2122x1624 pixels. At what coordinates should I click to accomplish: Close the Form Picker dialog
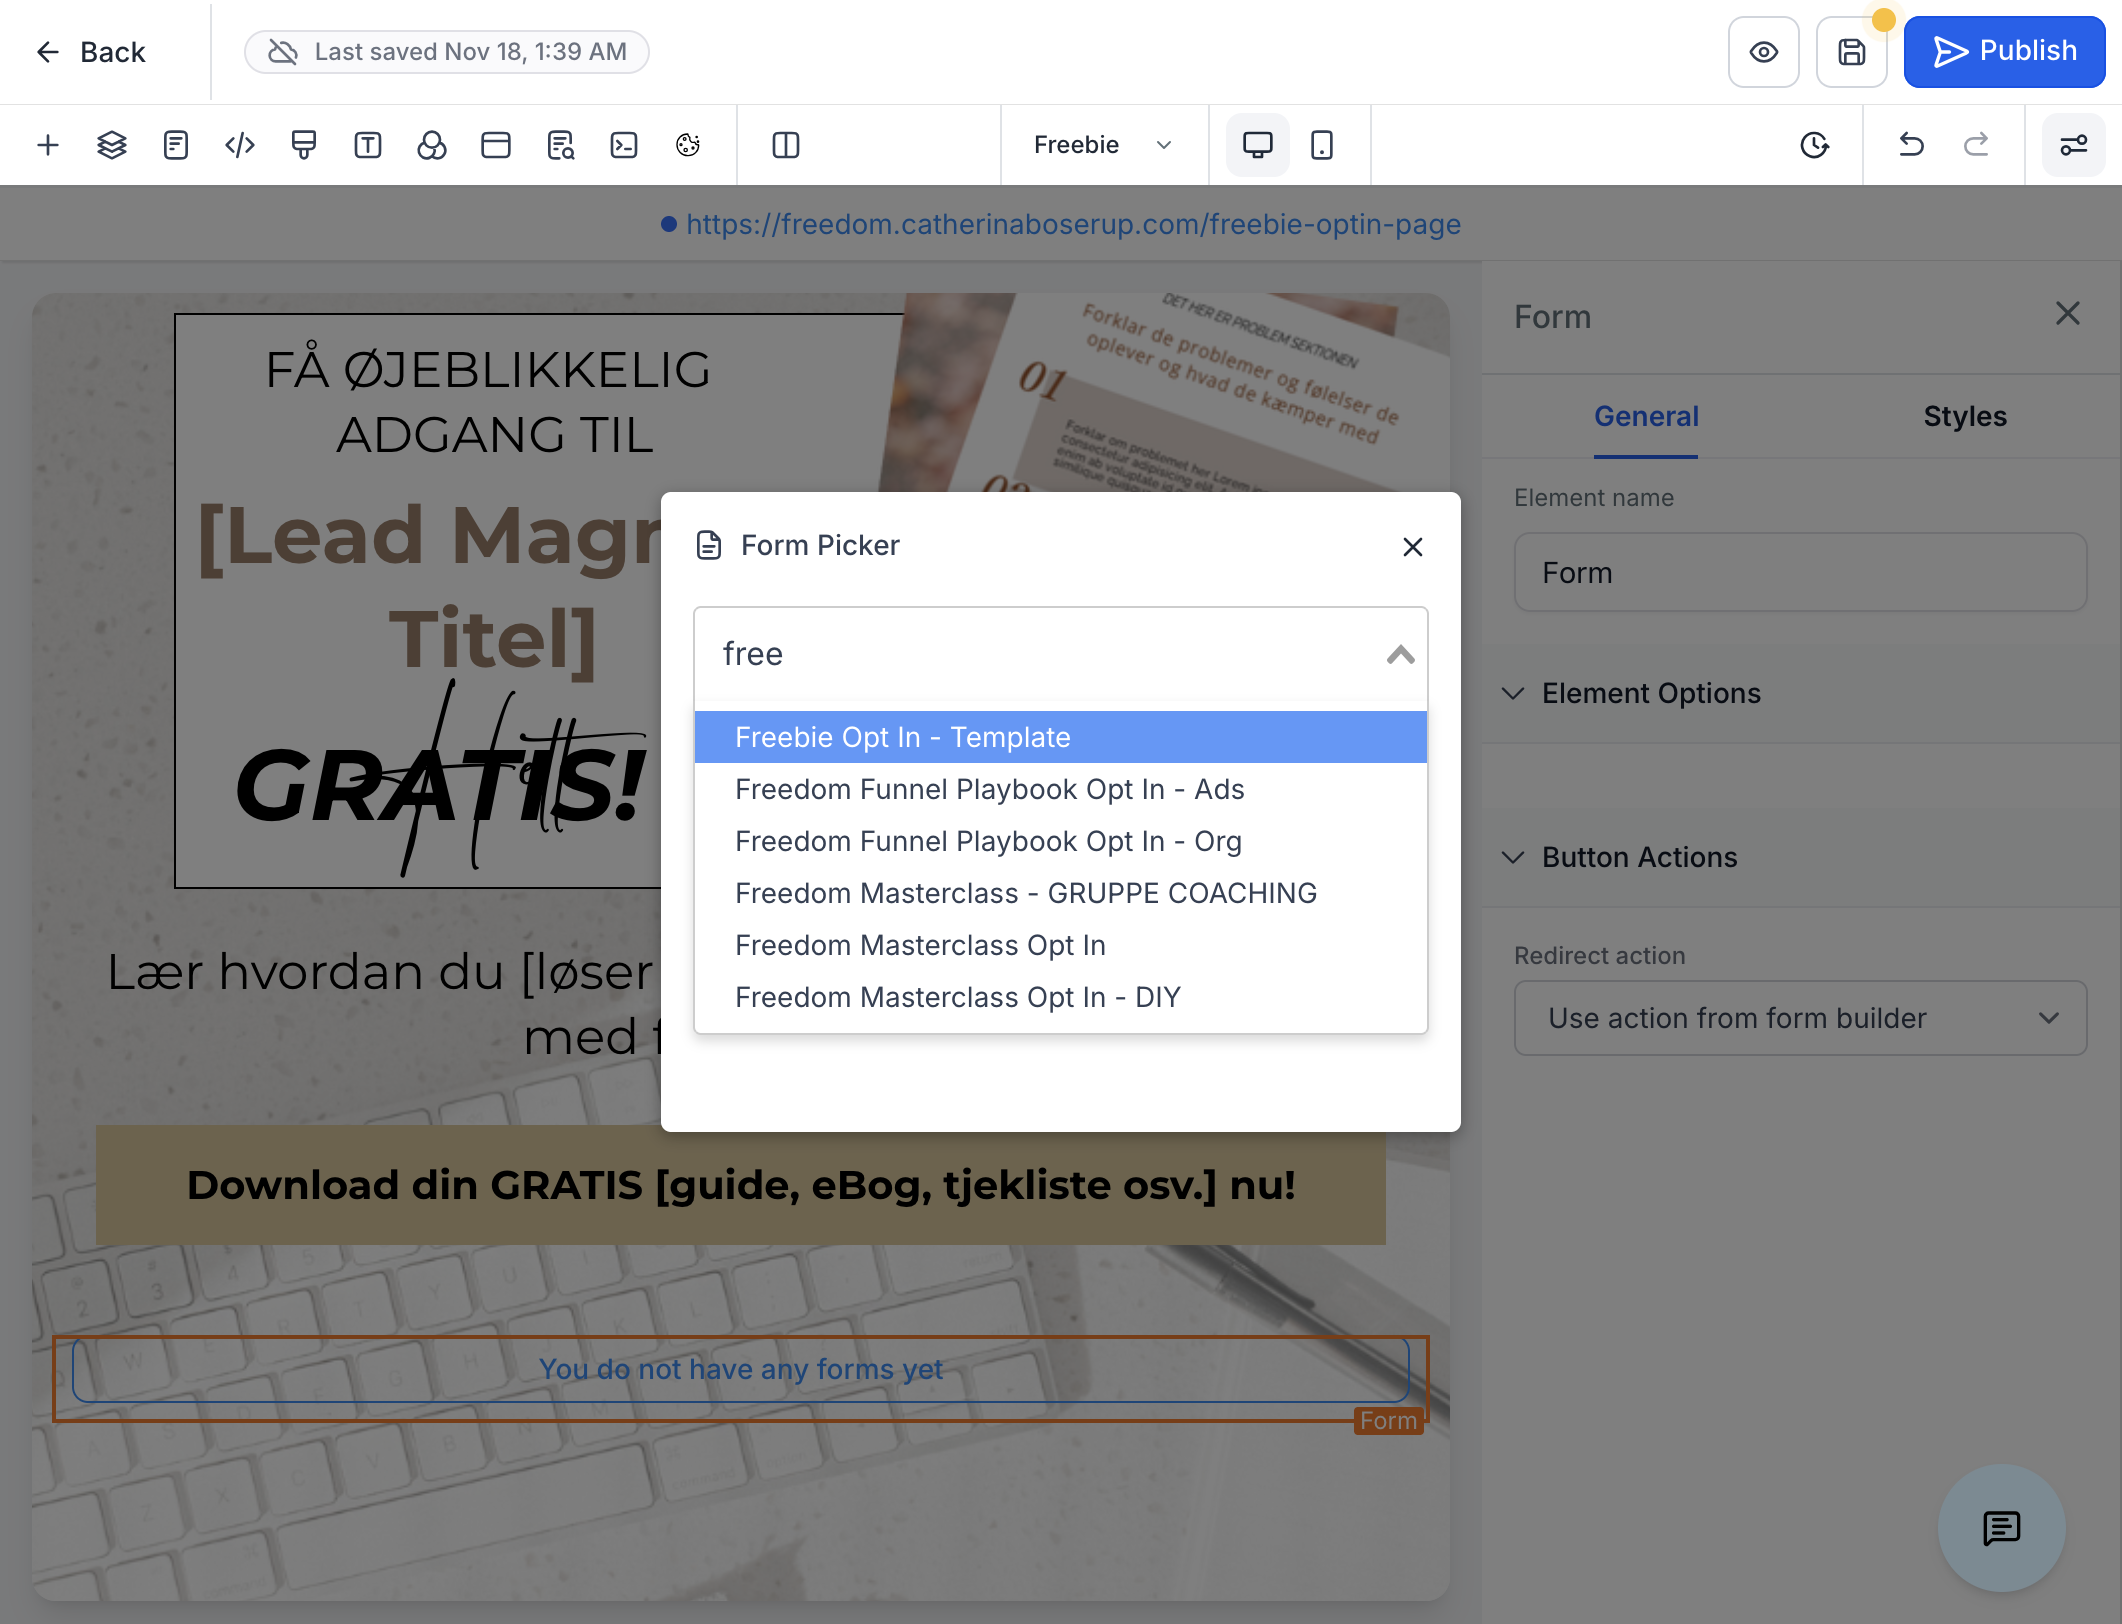[1412, 546]
